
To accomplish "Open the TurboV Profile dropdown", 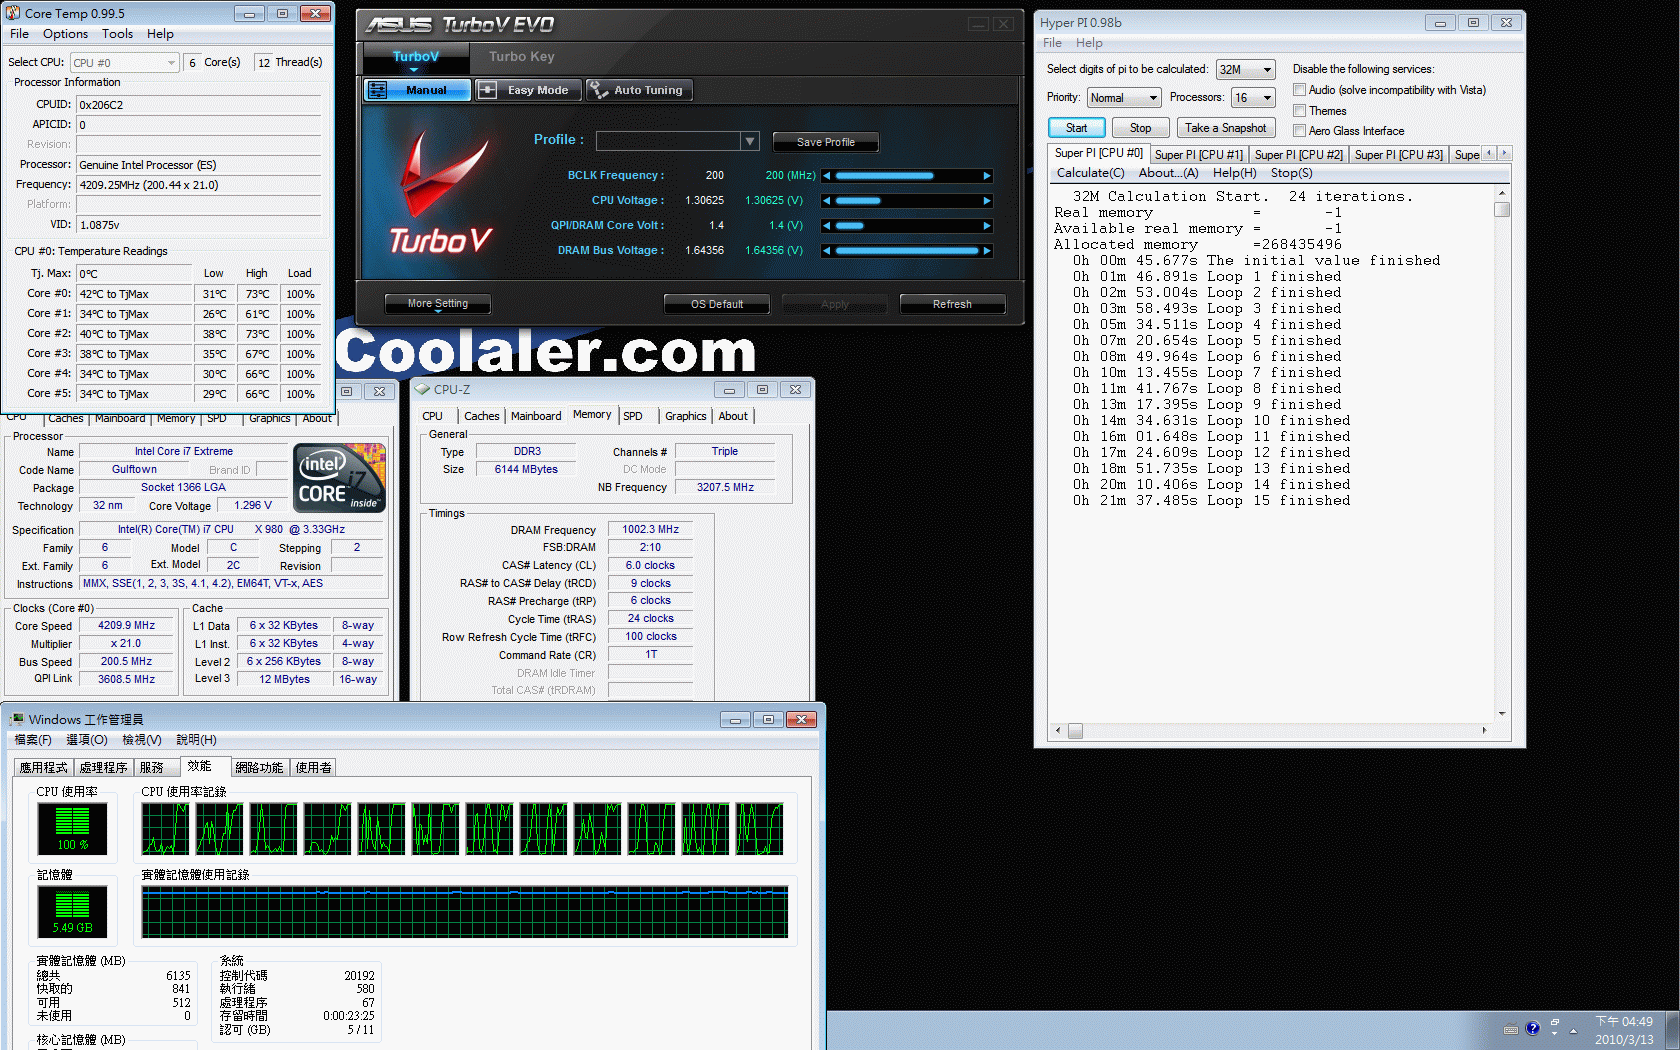I will click(750, 141).
